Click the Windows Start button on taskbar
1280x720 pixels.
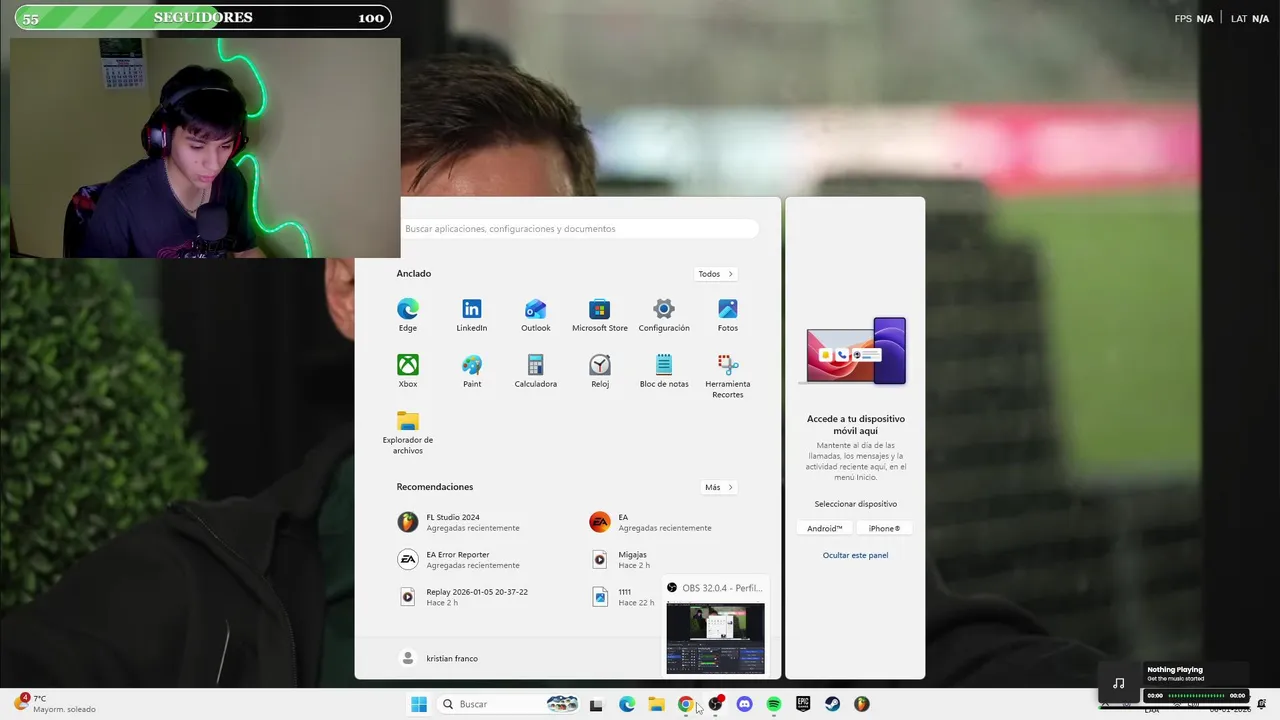click(419, 704)
